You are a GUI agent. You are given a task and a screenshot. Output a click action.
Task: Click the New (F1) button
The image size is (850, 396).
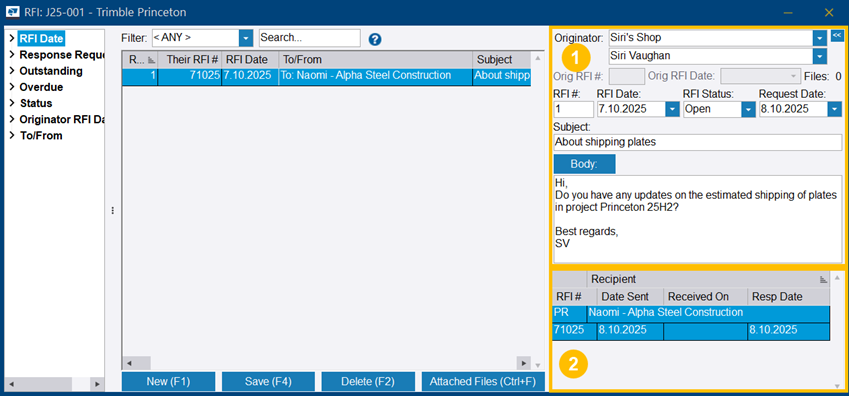coord(169,381)
